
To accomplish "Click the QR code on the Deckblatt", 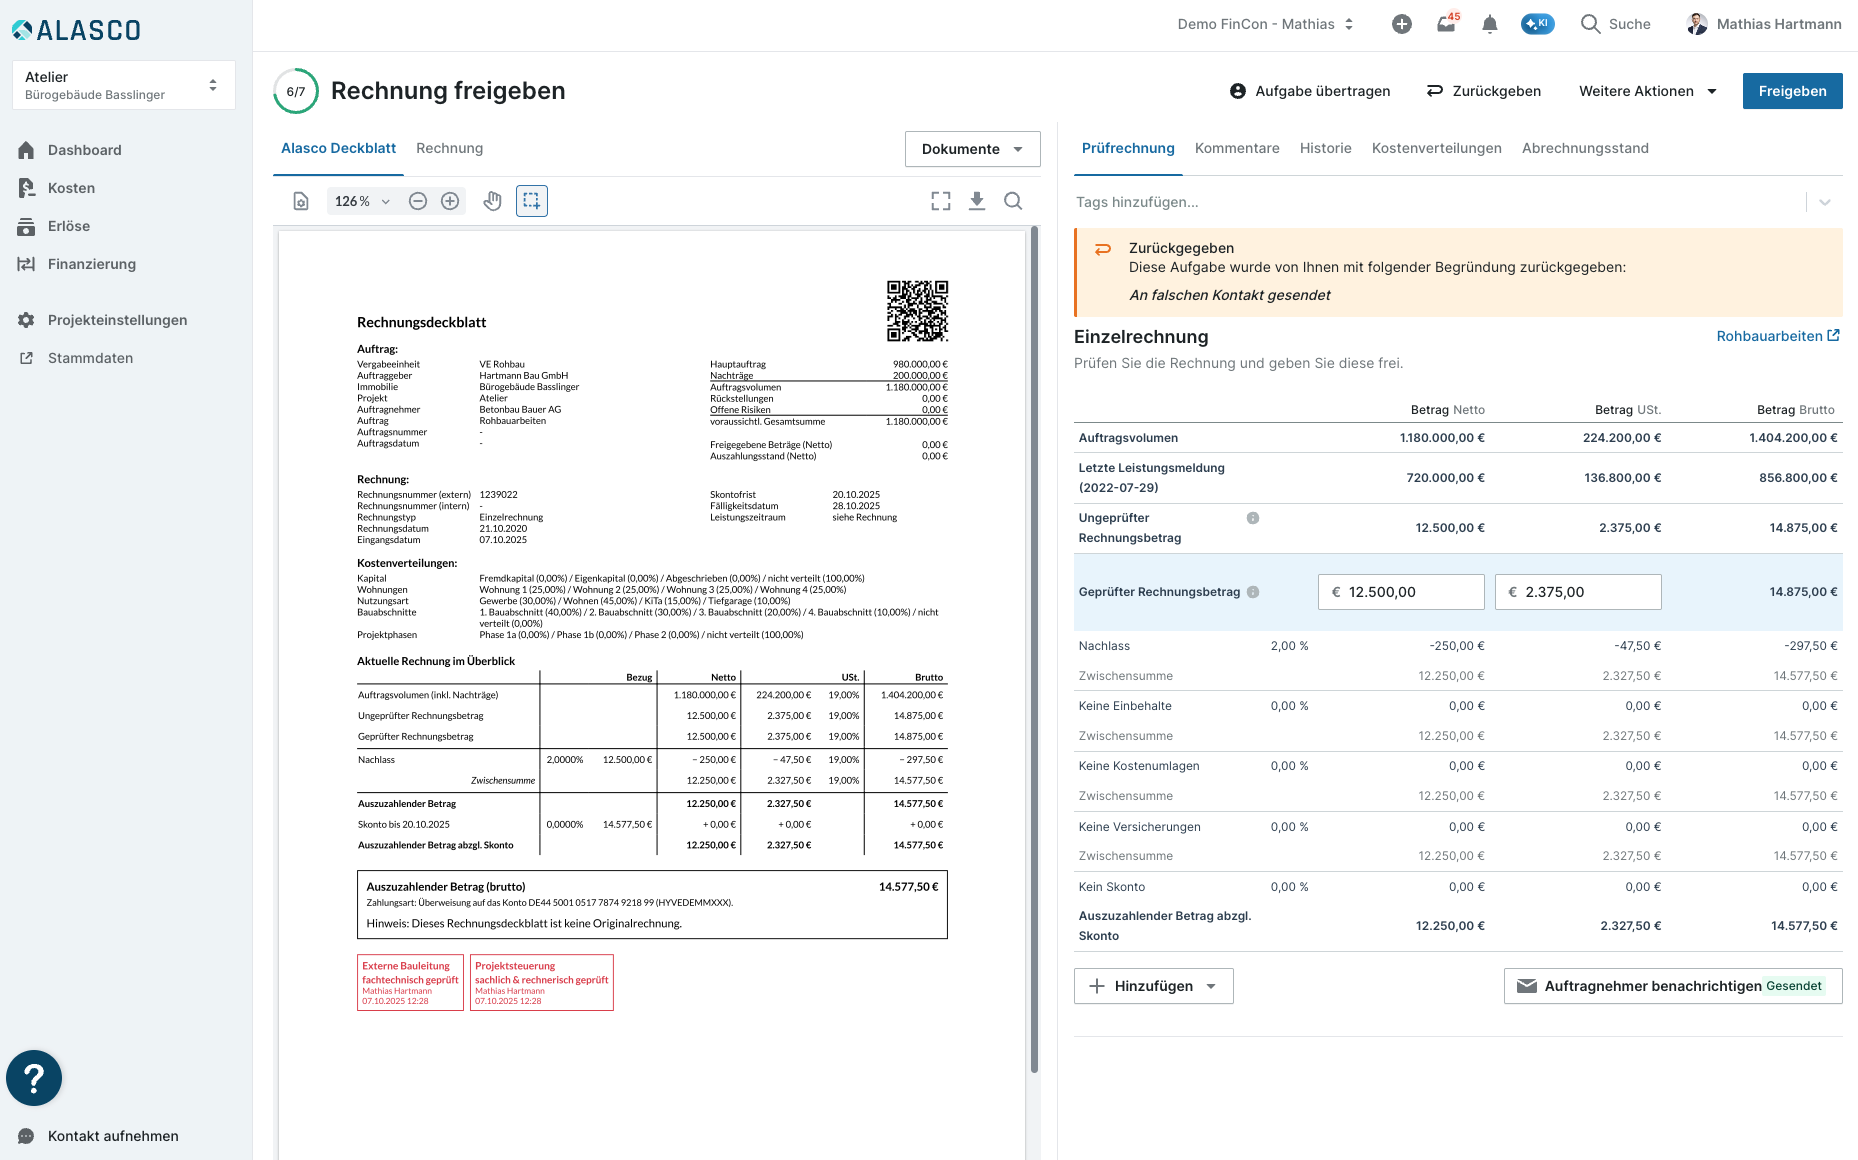I will point(917,311).
